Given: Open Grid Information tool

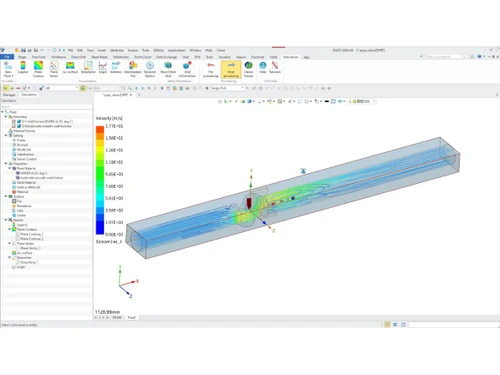Looking at the screenshot, I should point(187,69).
